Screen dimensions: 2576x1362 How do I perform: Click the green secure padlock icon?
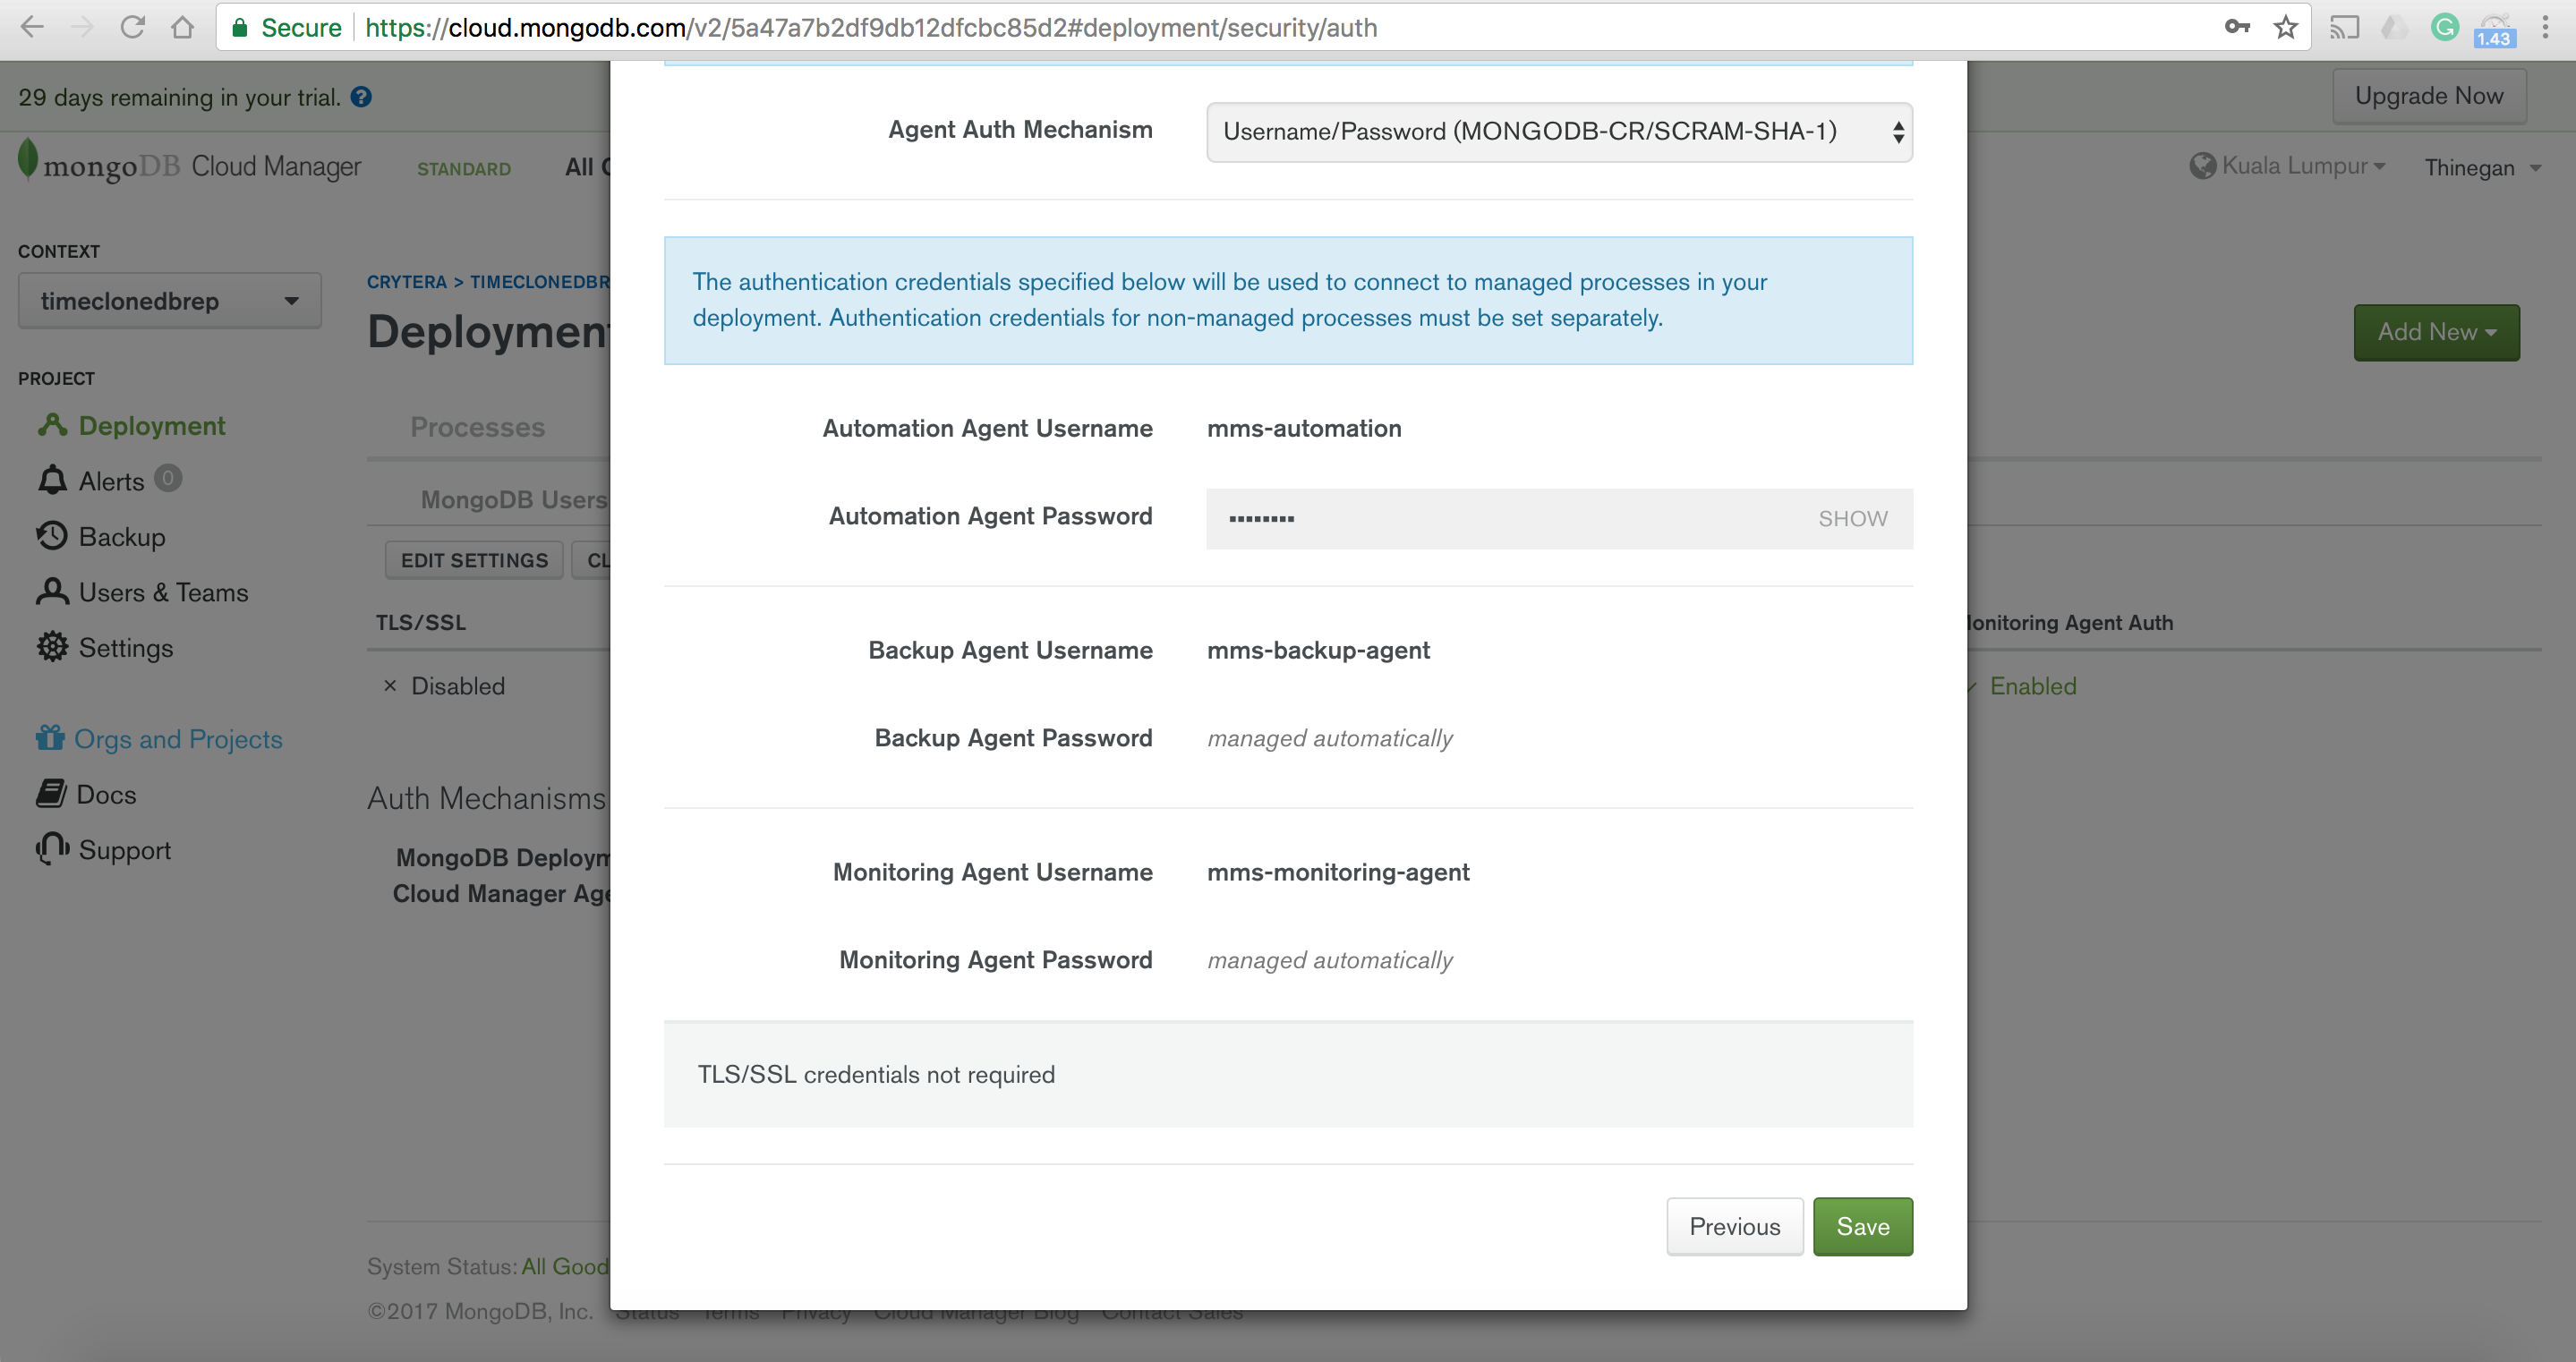[240, 27]
